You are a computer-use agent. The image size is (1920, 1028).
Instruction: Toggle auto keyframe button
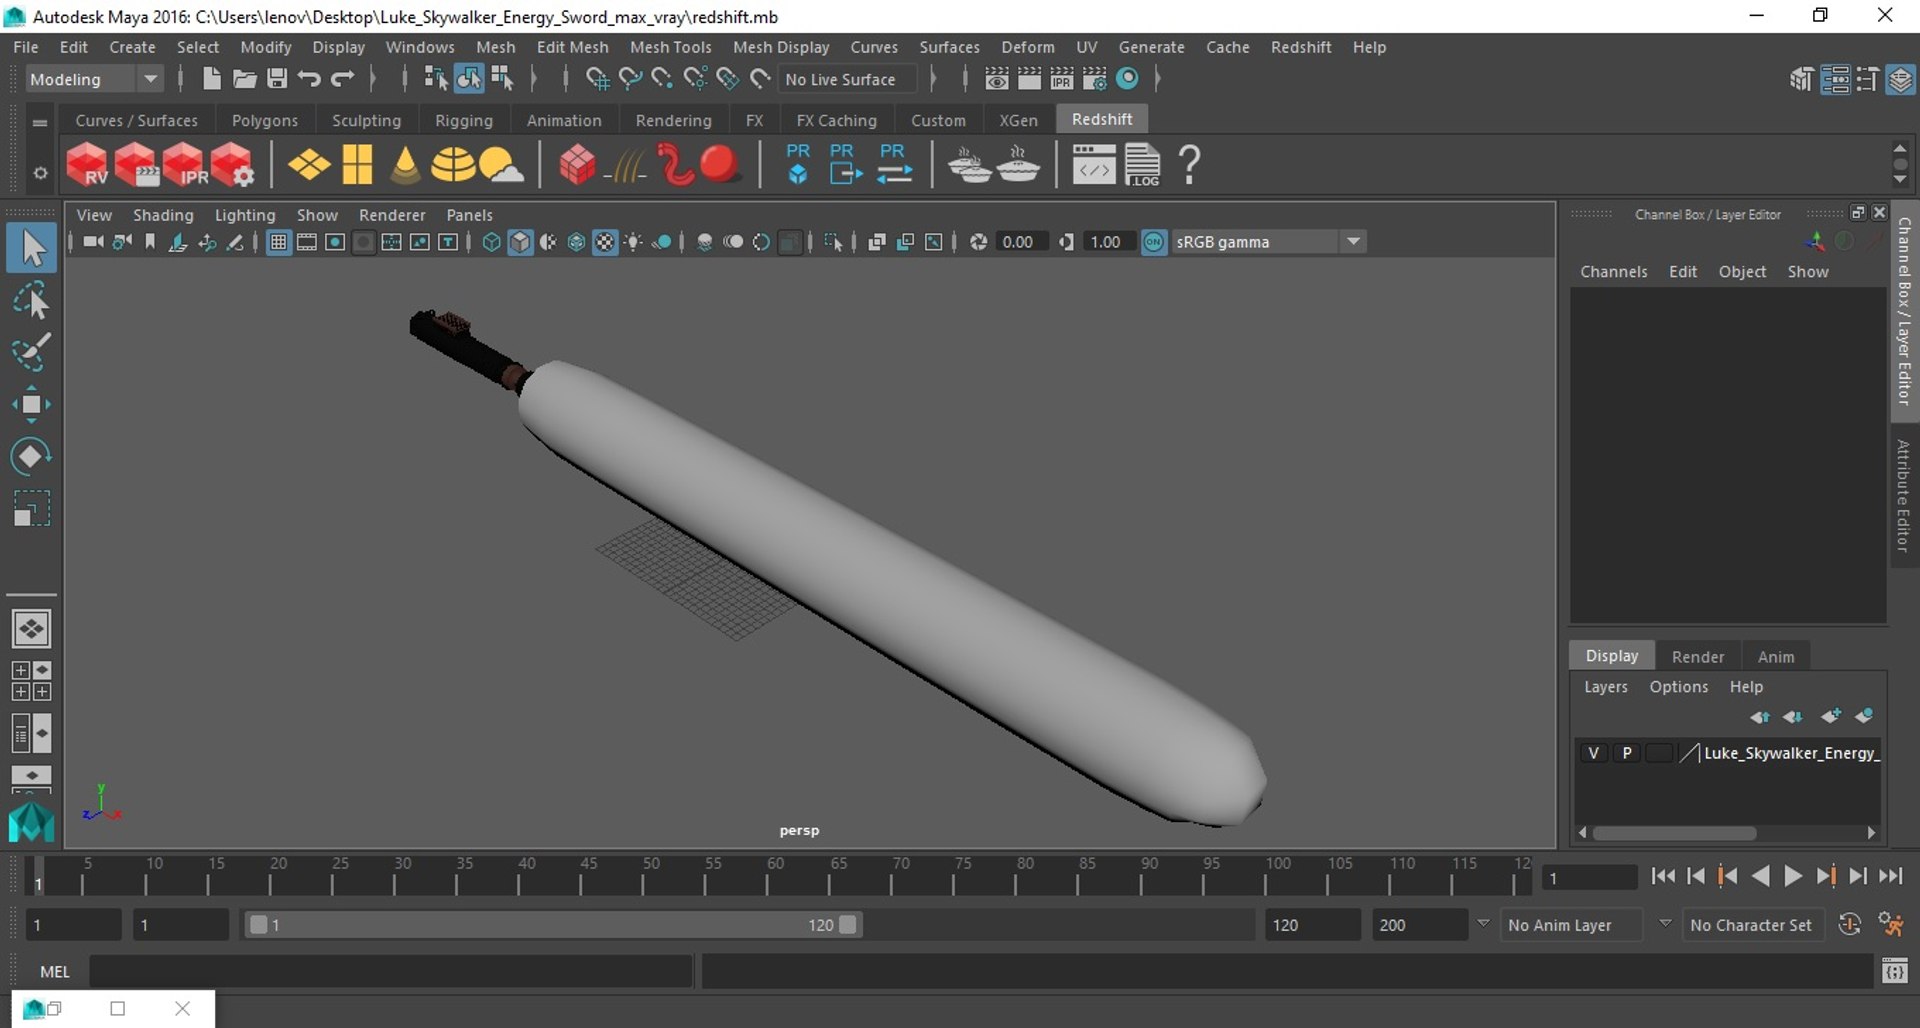click(1850, 925)
